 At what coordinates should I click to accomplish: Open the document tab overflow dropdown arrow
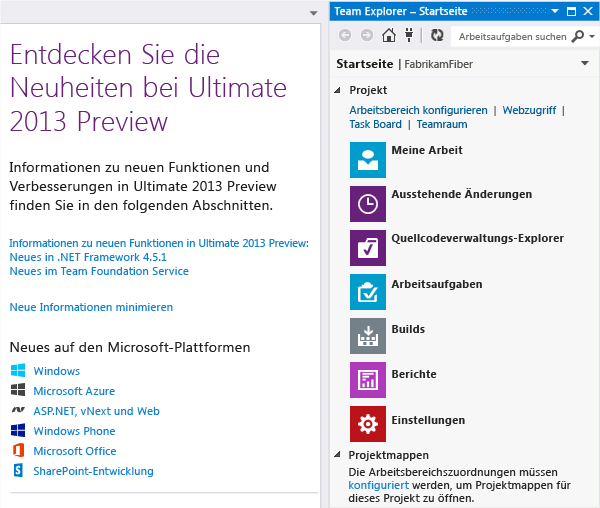coord(313,13)
